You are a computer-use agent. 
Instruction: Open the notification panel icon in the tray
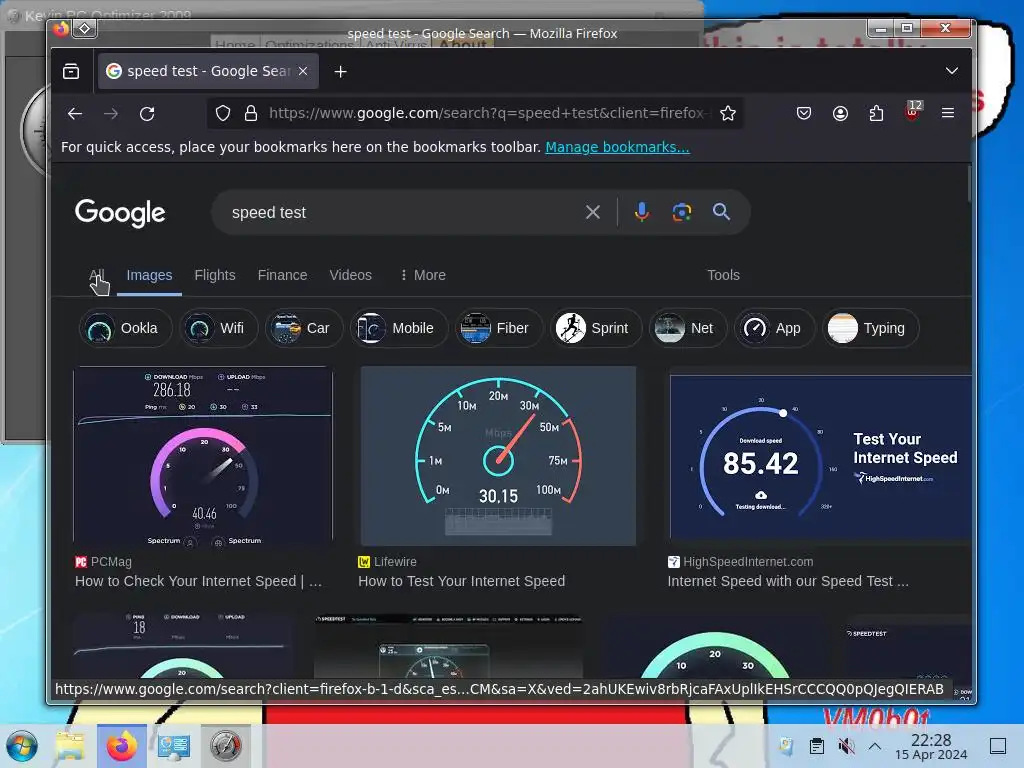(x=998, y=746)
